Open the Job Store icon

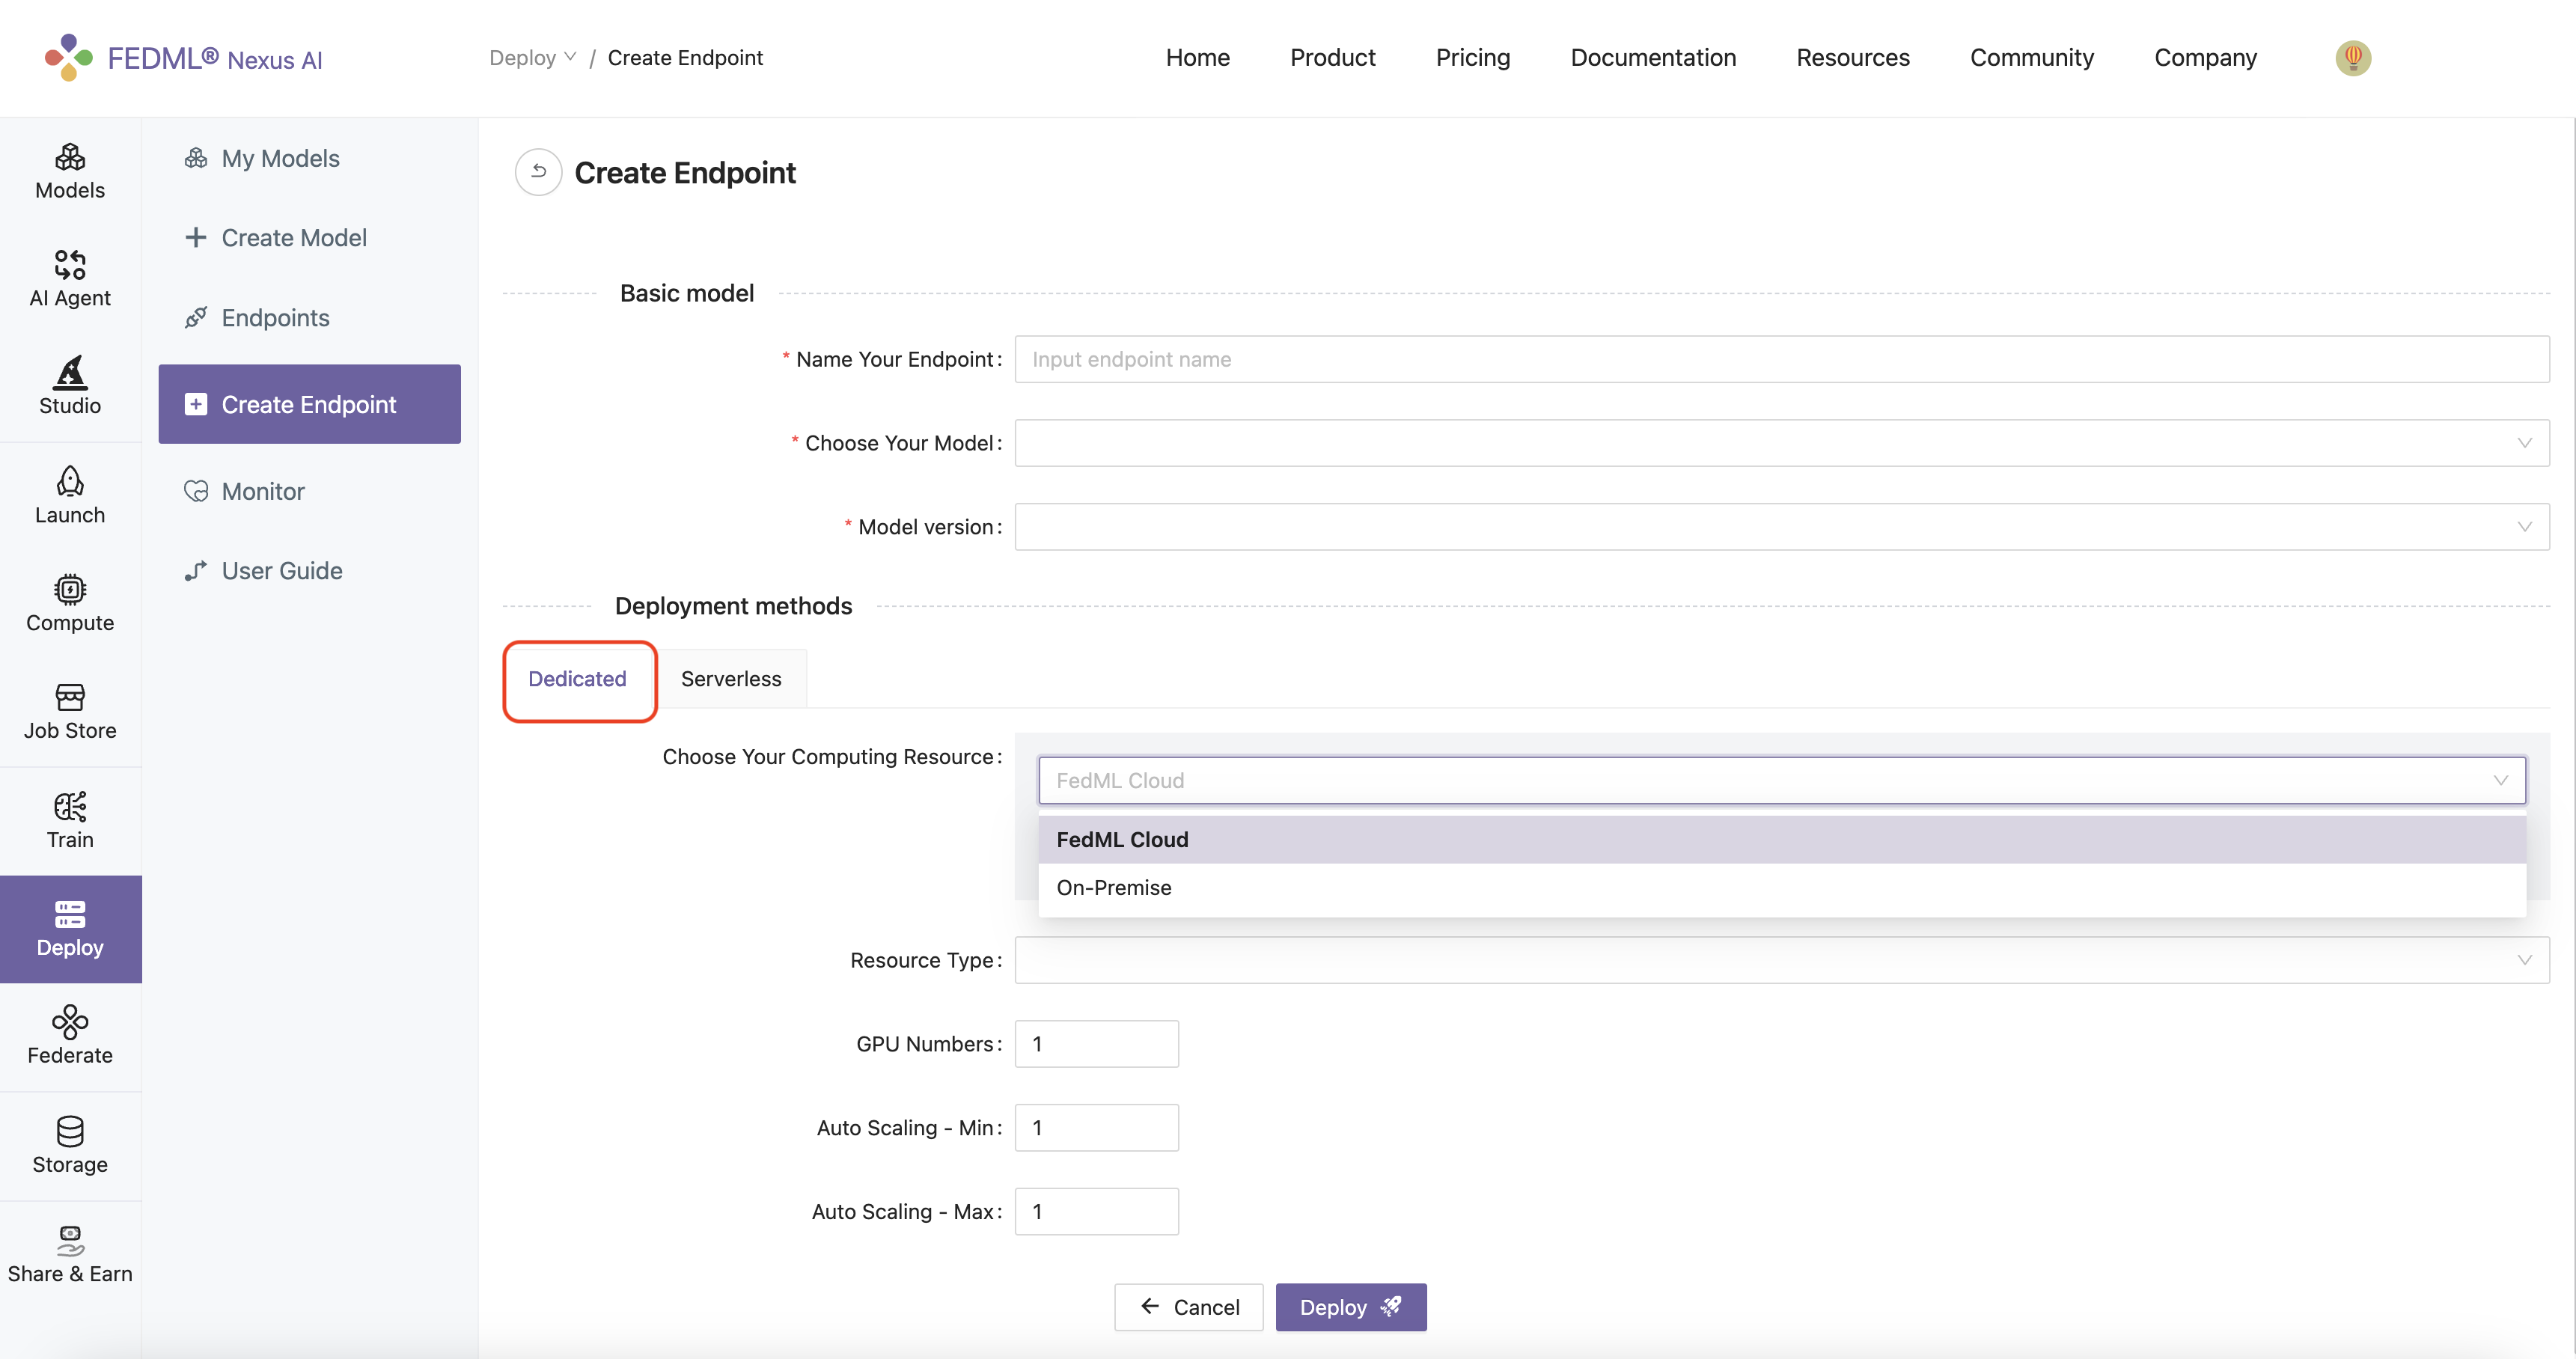70,711
